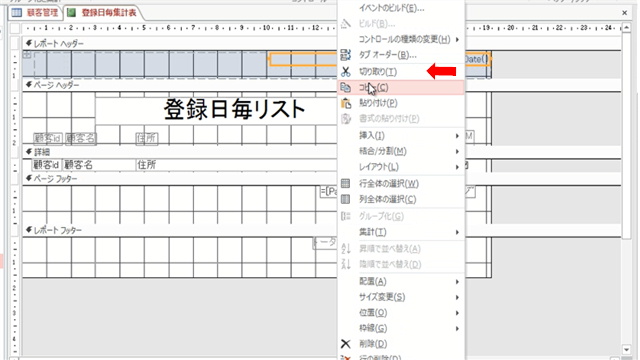Switch to the 顧客管理 tab
640x360 pixels.
tap(35, 13)
